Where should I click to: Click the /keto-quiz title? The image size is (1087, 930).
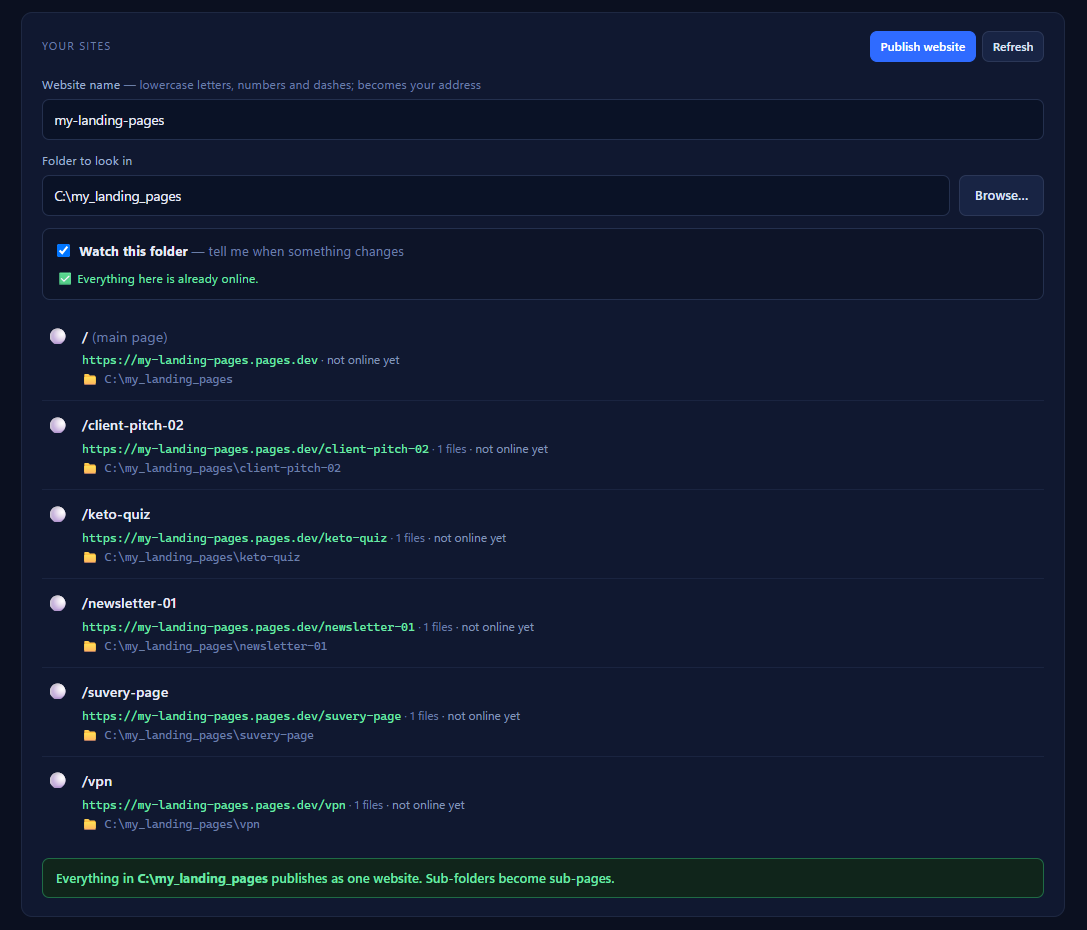(x=116, y=514)
